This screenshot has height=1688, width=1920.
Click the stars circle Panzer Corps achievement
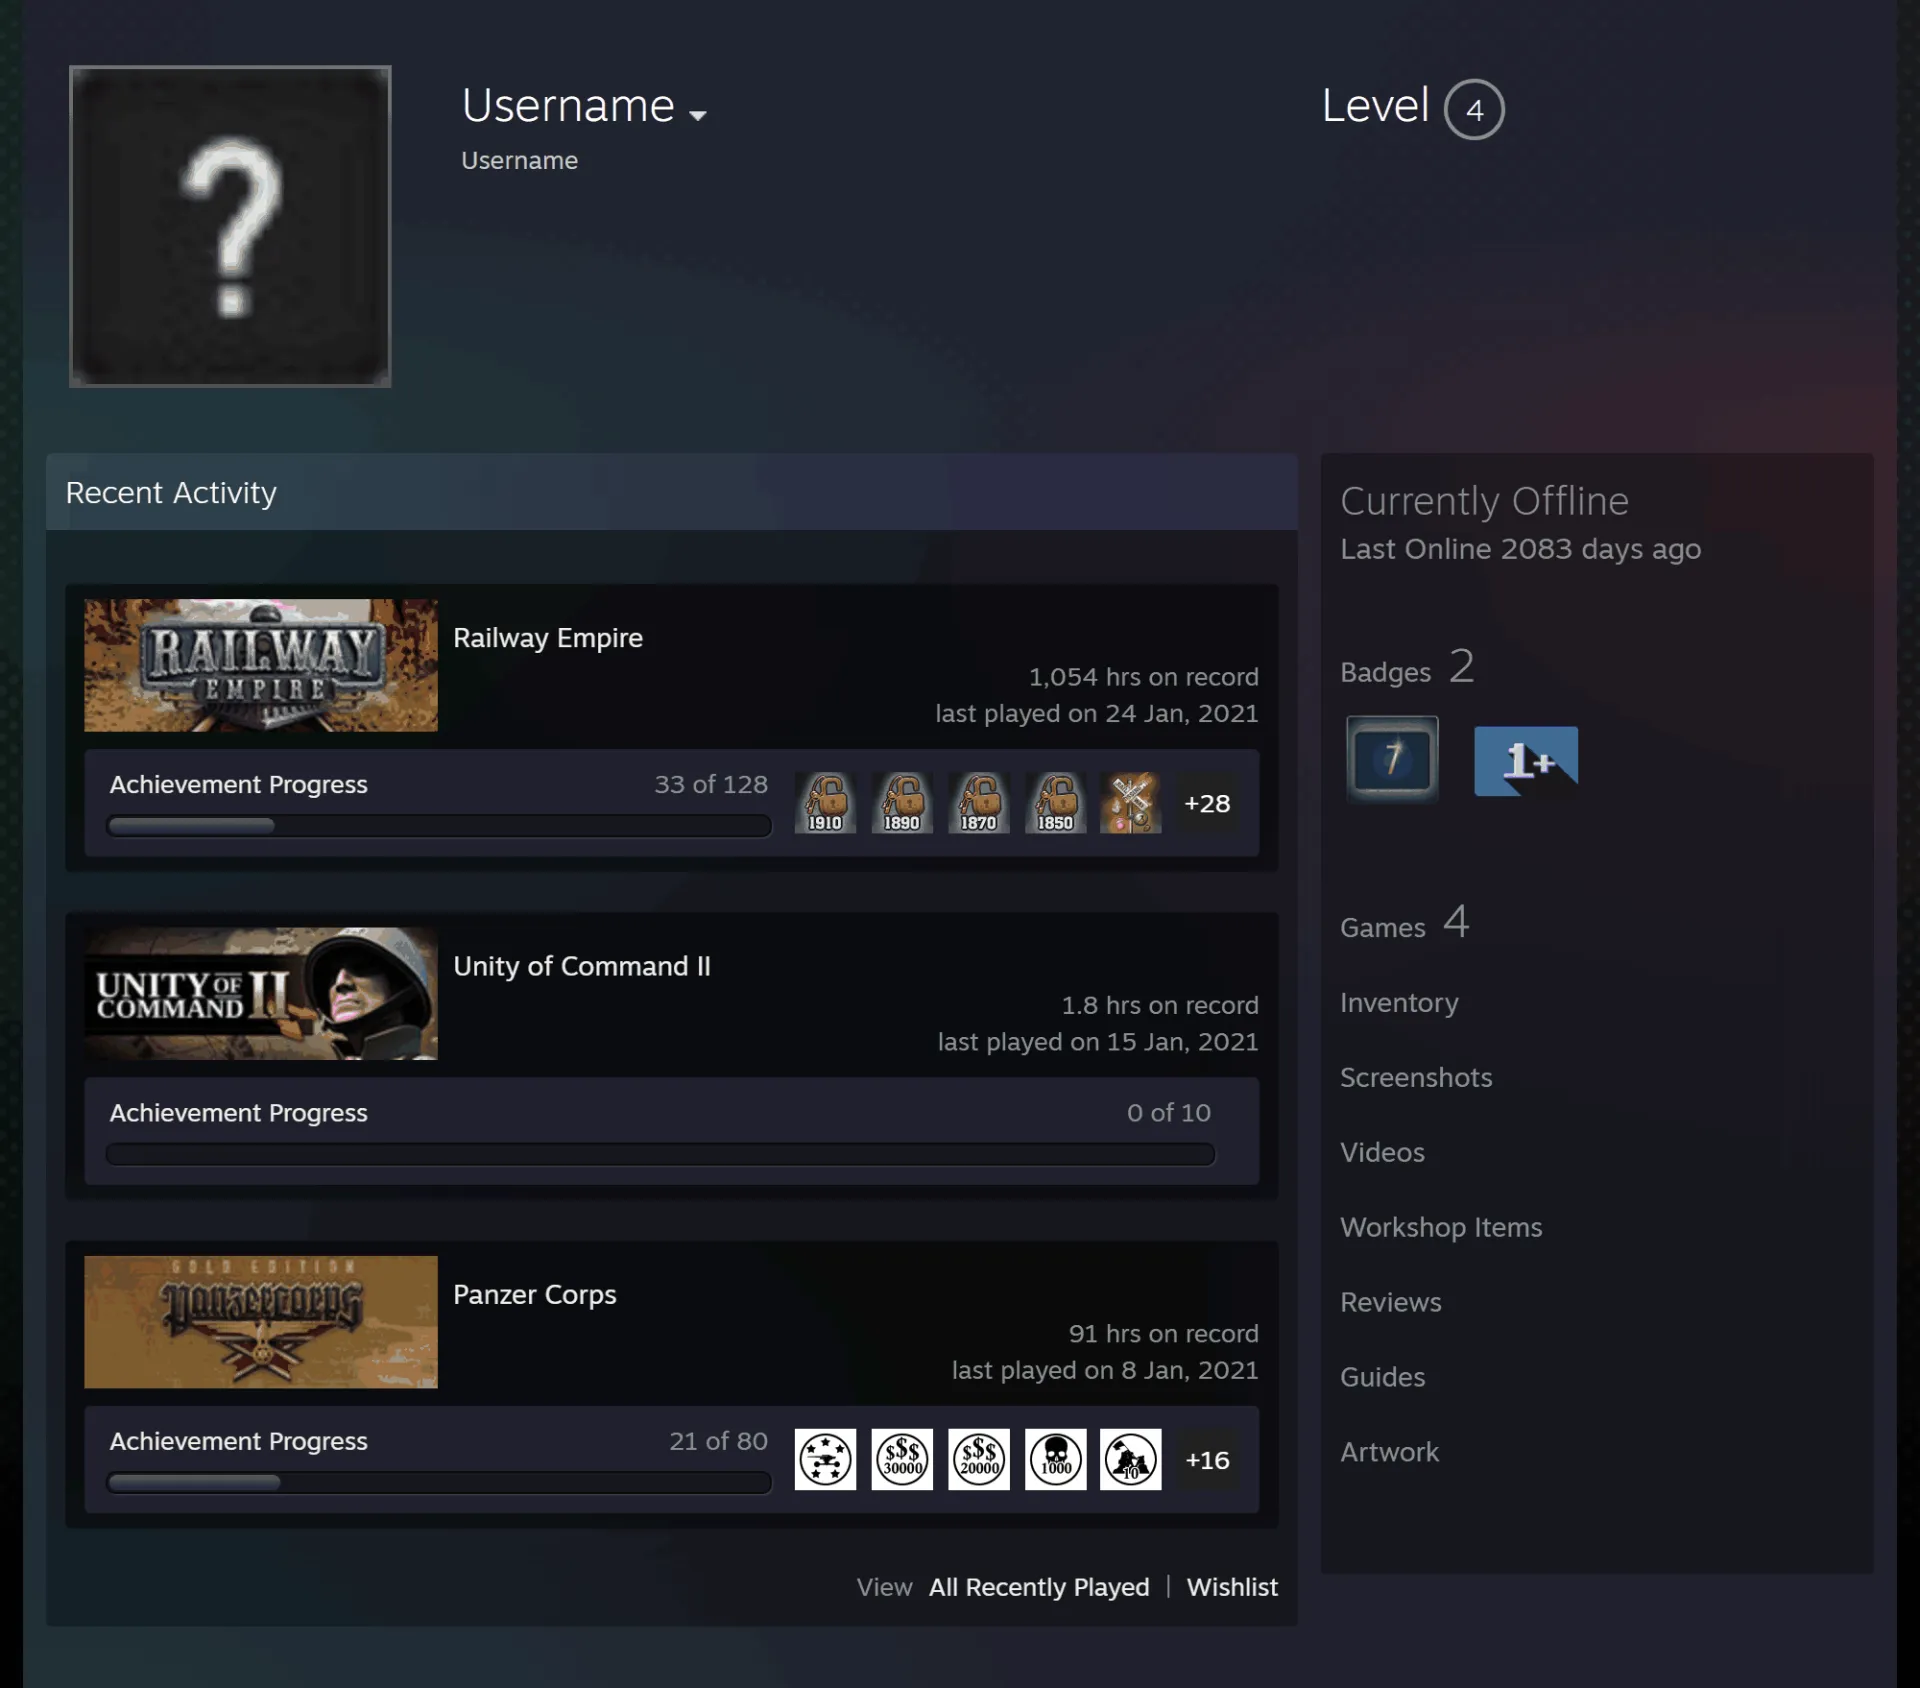click(x=825, y=1460)
